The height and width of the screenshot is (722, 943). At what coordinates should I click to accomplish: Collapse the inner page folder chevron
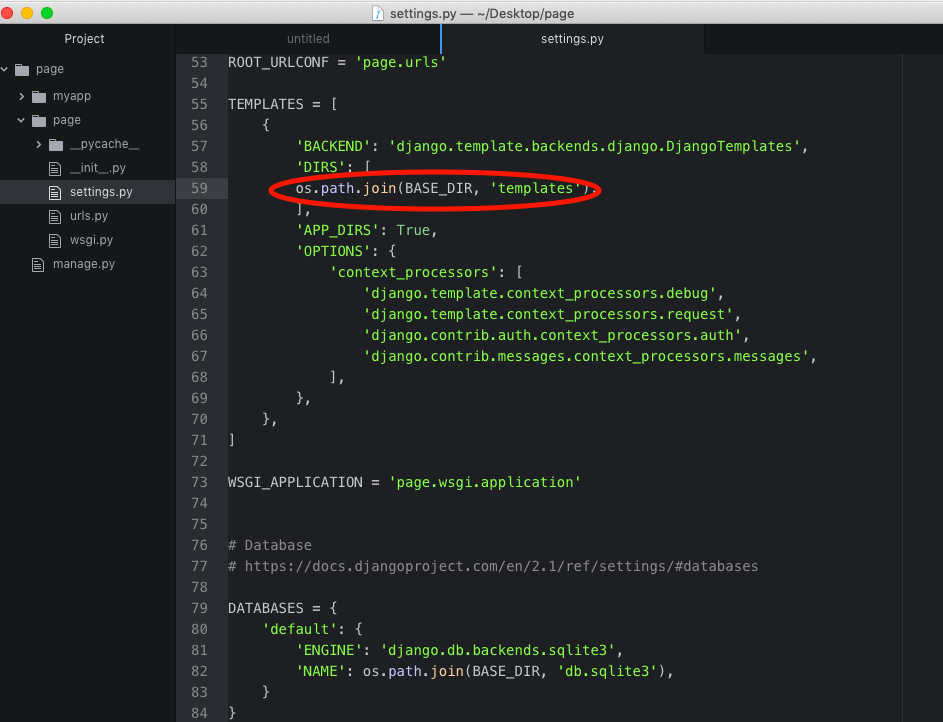click(x=22, y=120)
